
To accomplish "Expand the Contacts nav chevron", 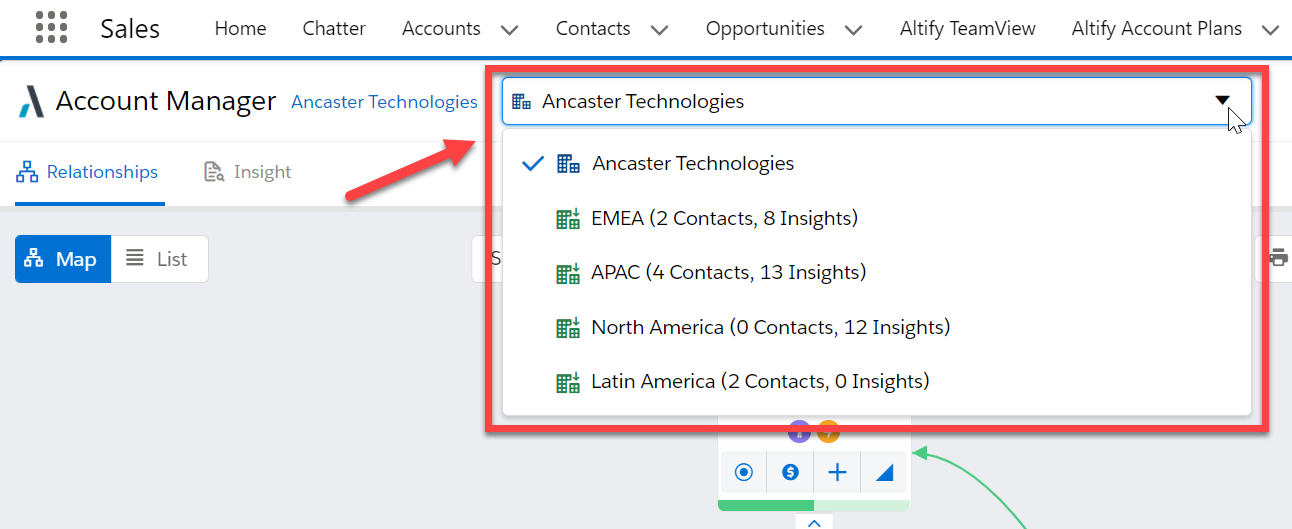I will point(659,30).
